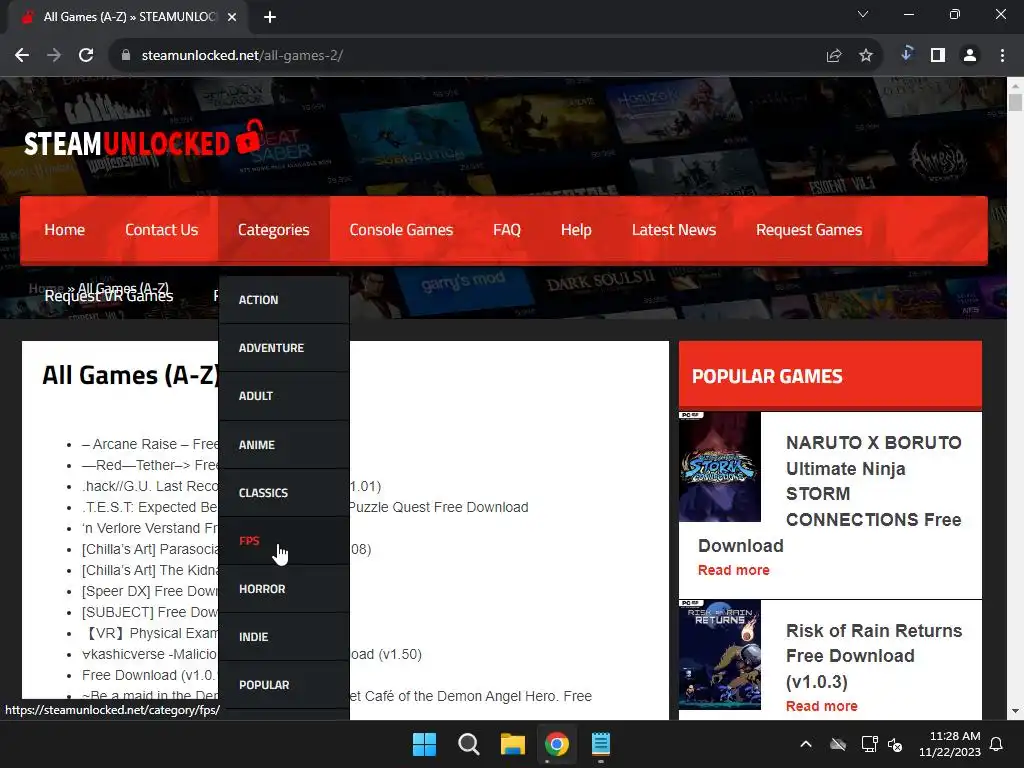The image size is (1024, 768).
Task: Click the volume muted tray icon
Action: point(895,744)
